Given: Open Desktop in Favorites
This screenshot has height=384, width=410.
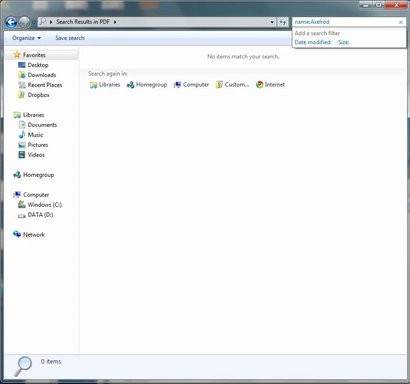Looking at the screenshot, I should [38, 65].
